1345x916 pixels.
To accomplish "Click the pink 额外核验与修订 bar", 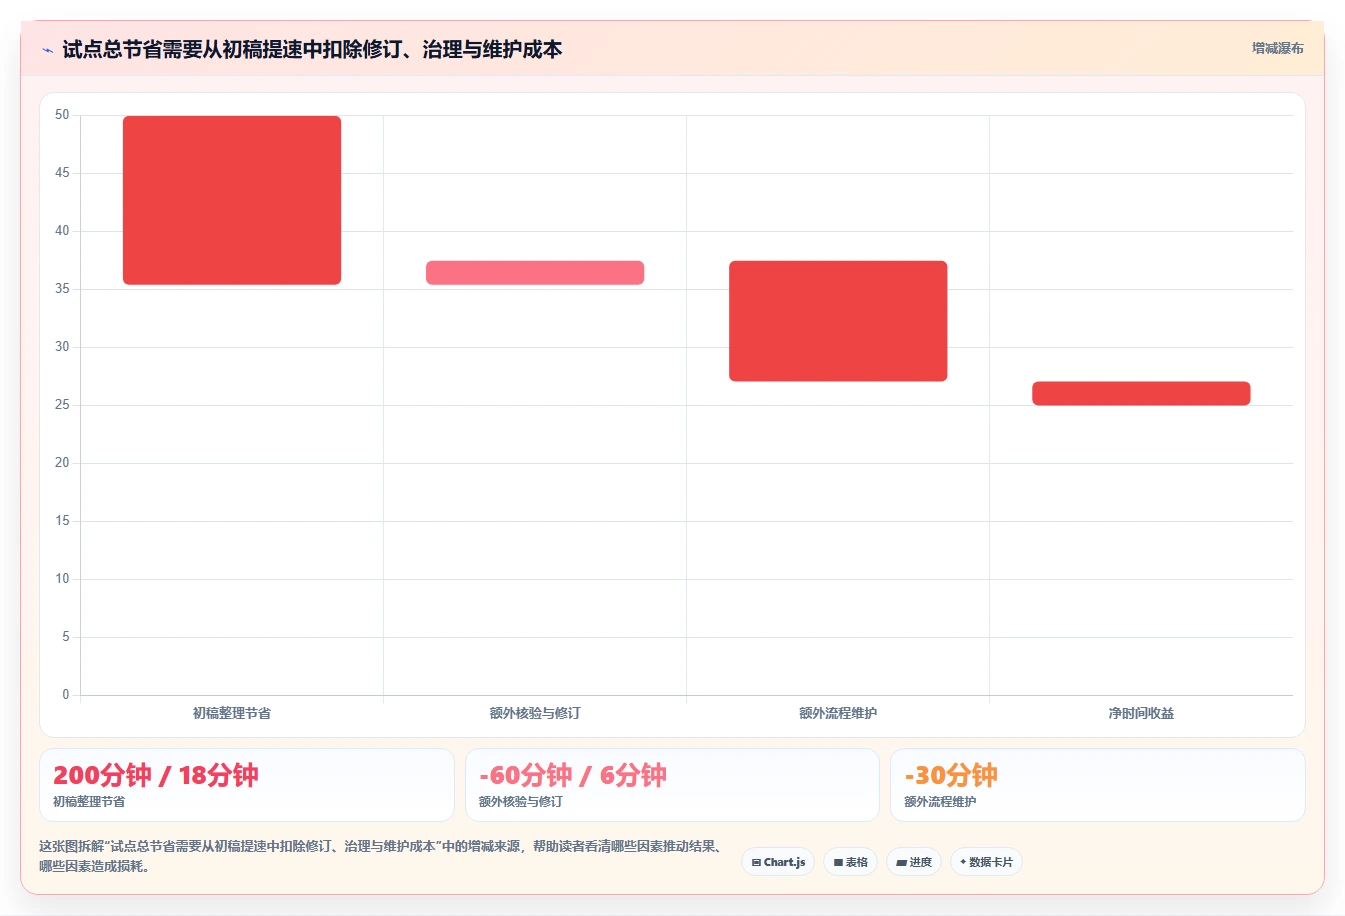I will click(x=535, y=273).
